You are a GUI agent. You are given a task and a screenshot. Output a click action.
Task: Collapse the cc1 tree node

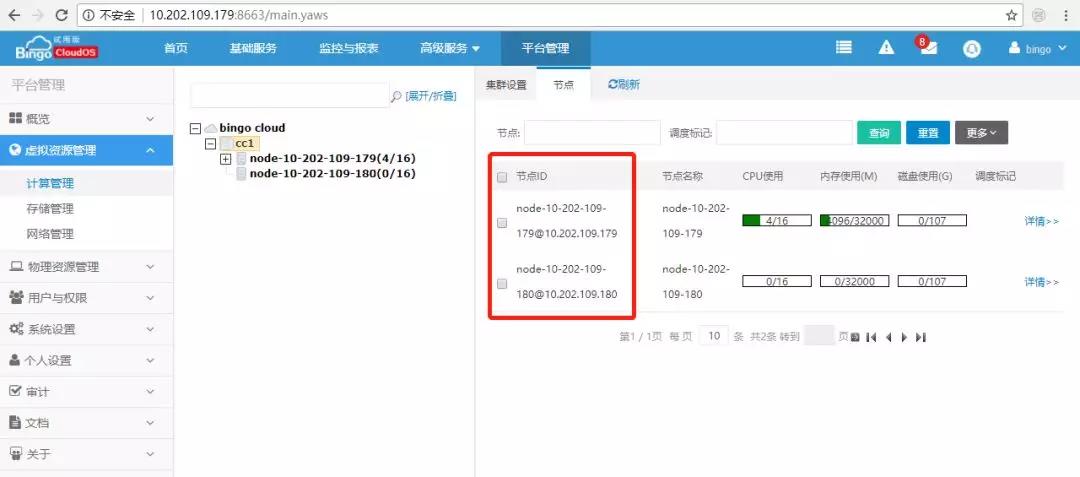(x=211, y=144)
